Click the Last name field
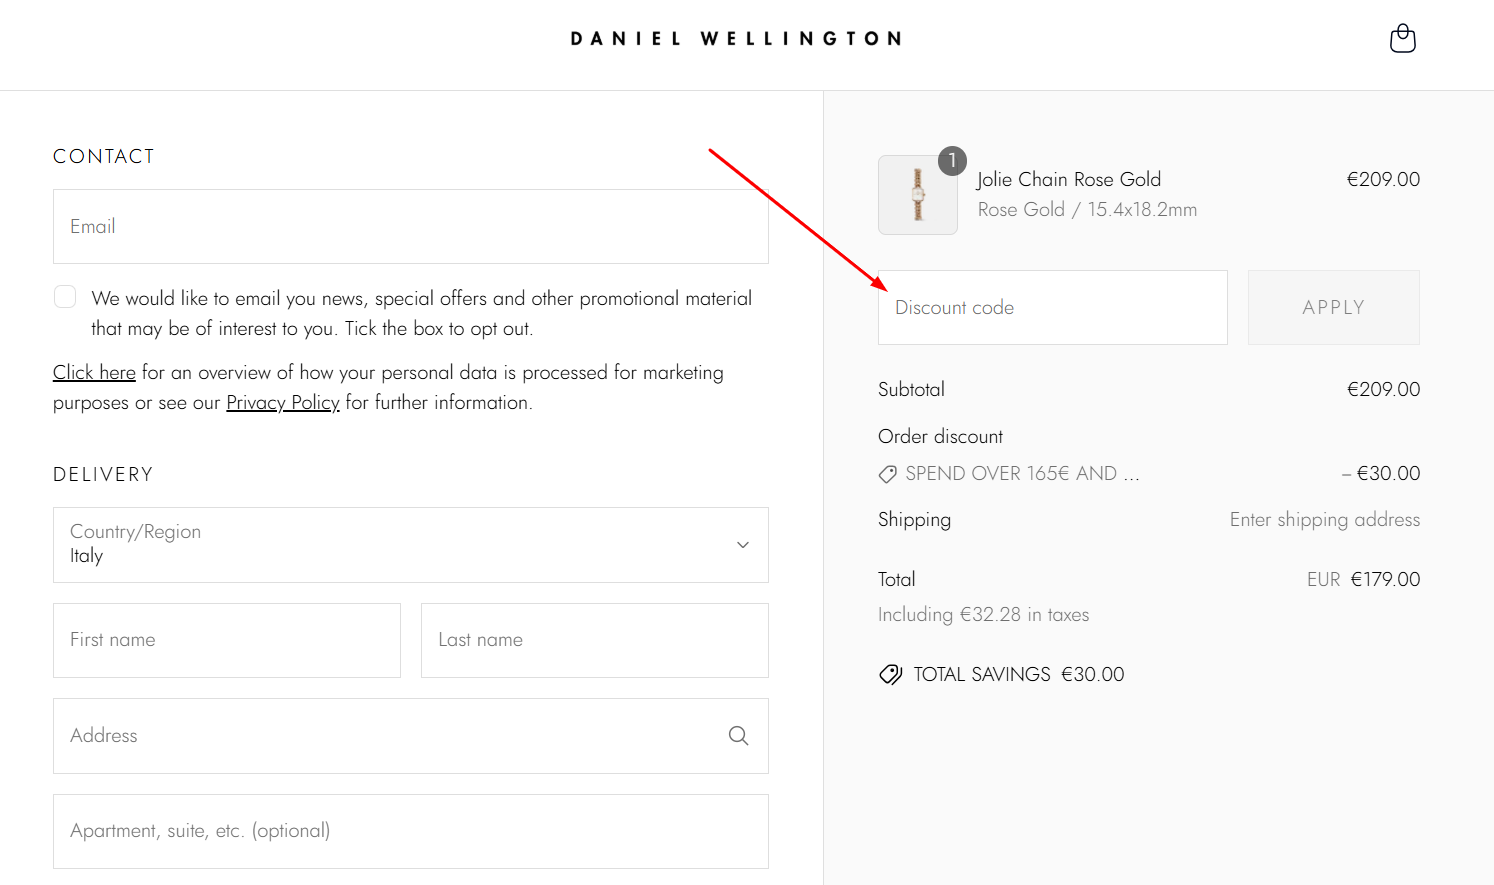The width and height of the screenshot is (1494, 885). (x=594, y=640)
